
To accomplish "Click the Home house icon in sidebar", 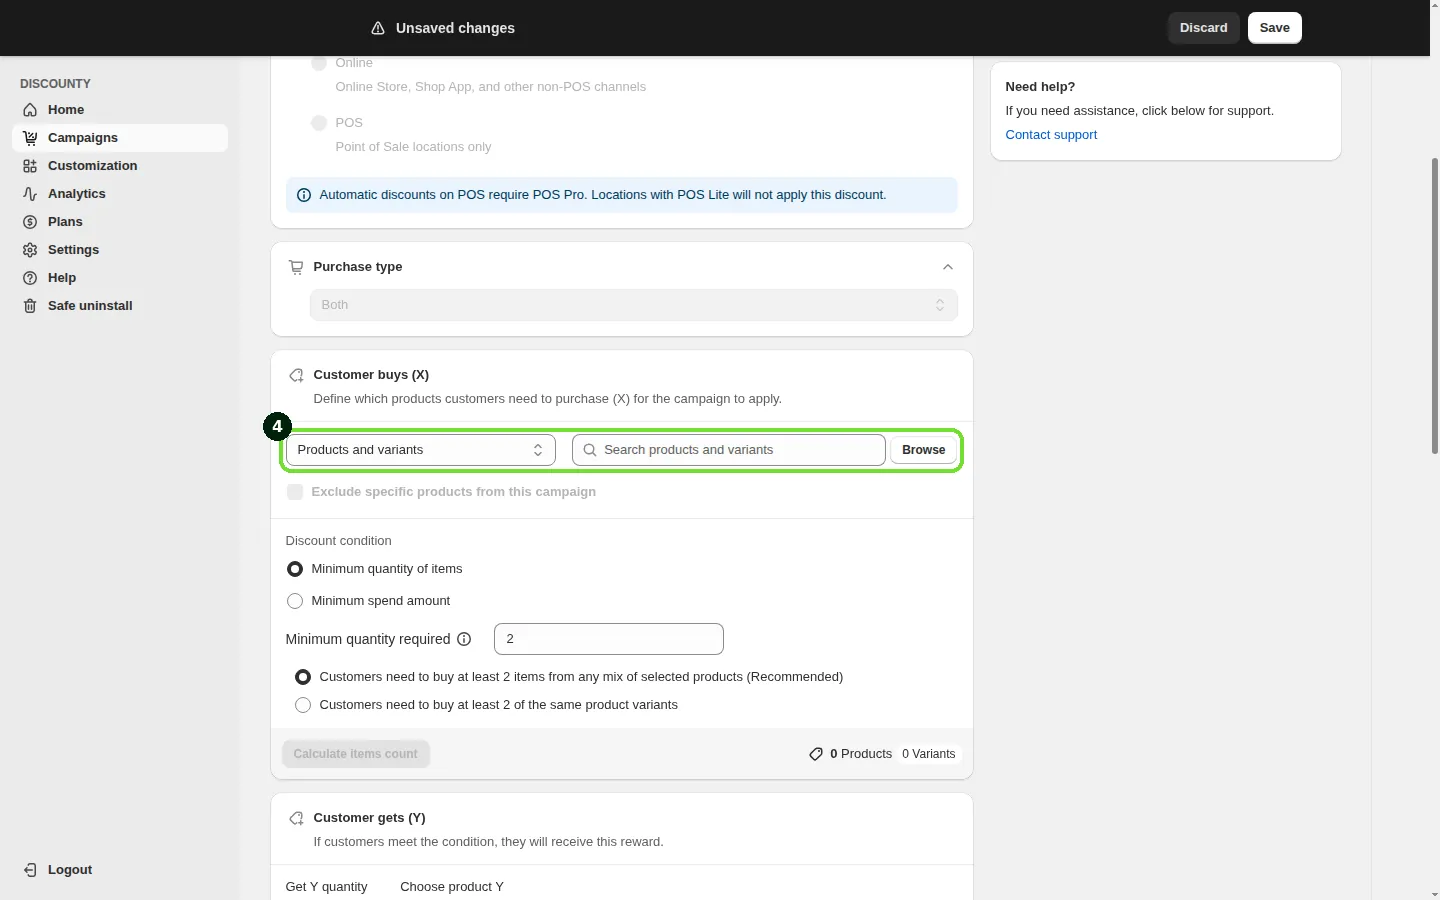I will click(x=30, y=110).
